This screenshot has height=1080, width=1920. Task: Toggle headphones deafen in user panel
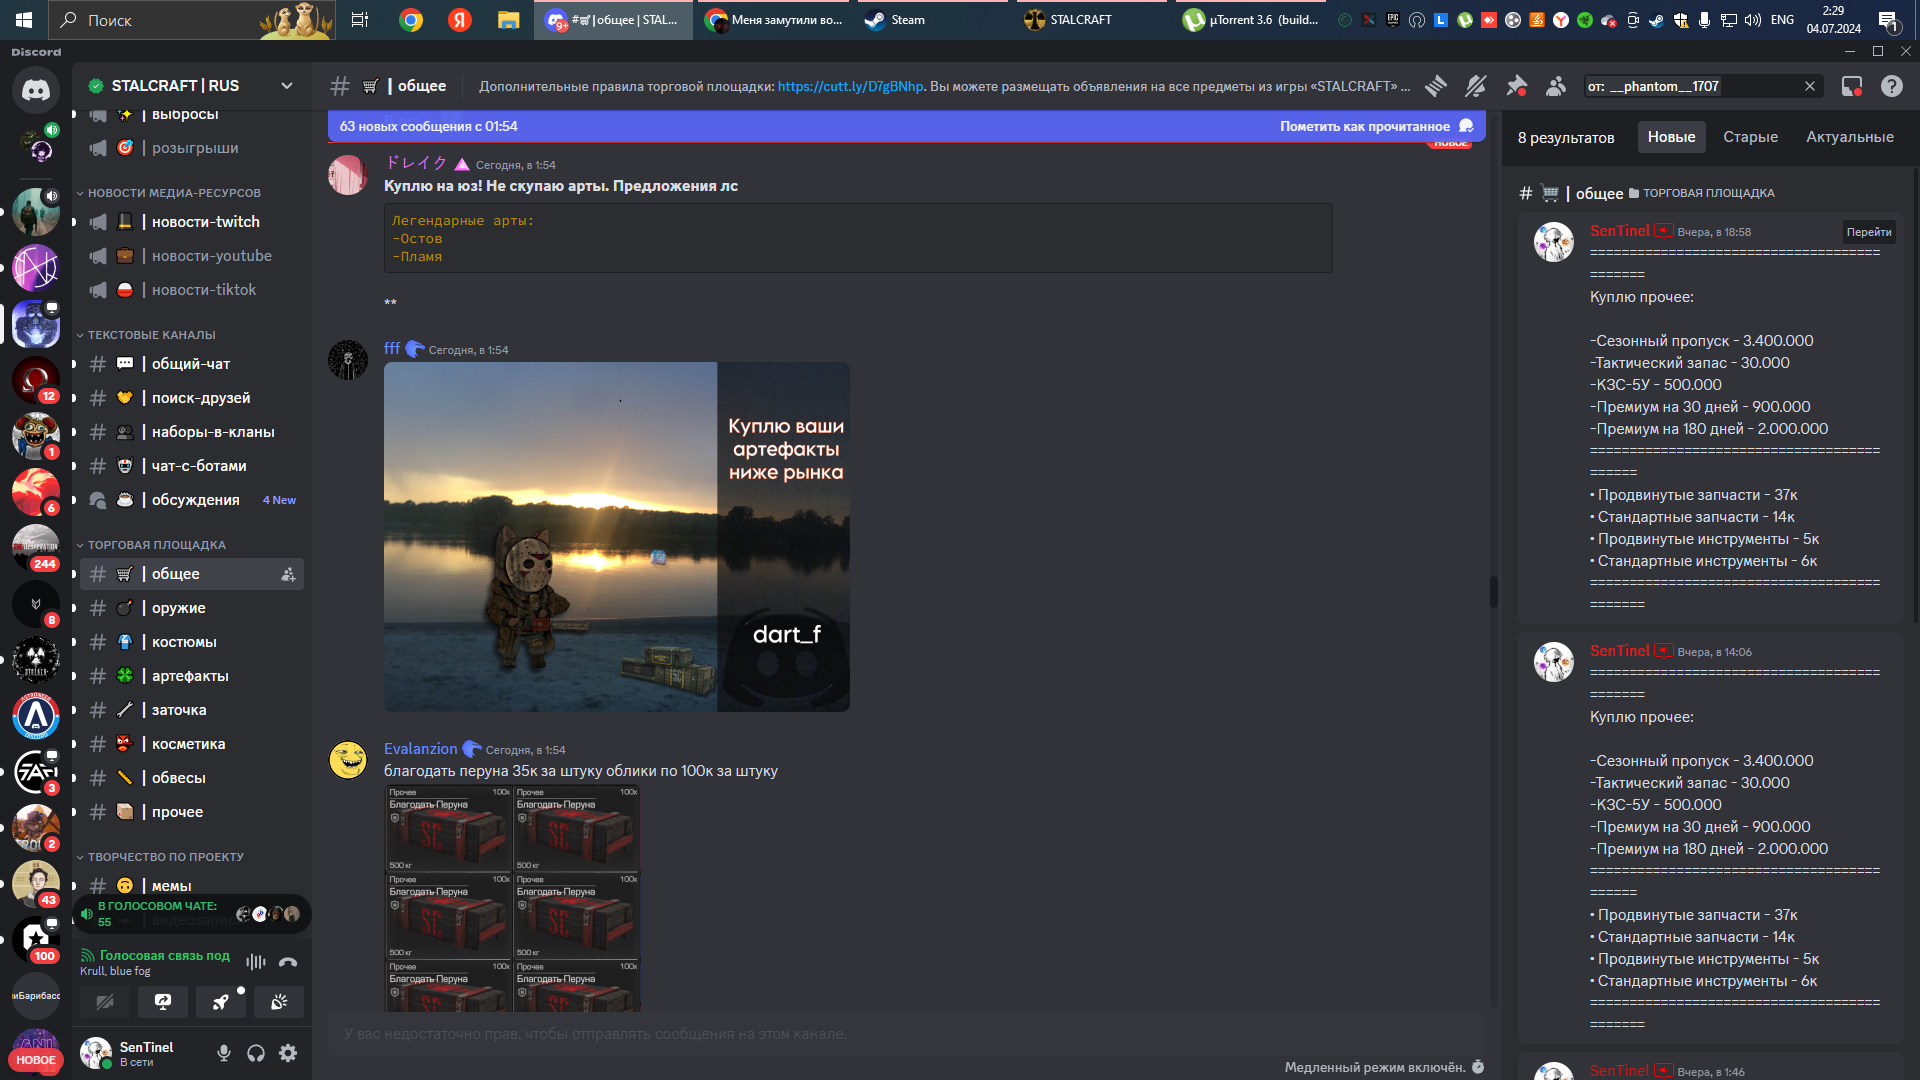pos(256,1053)
